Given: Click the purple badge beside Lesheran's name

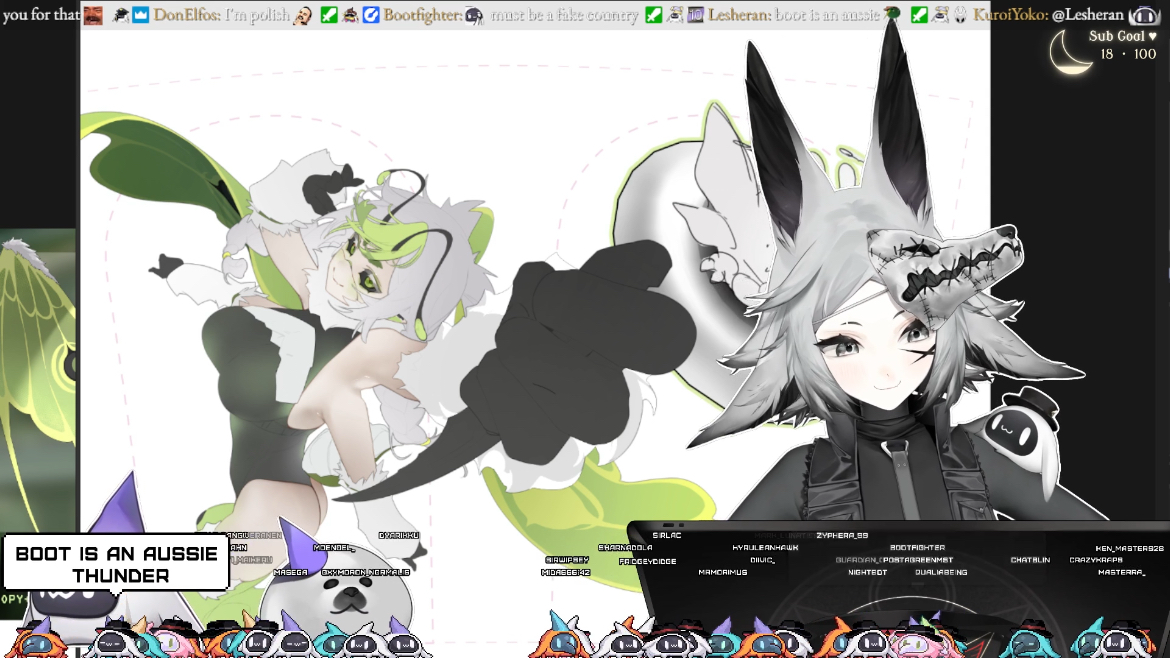Looking at the screenshot, I should pyautogui.click(x=695, y=14).
